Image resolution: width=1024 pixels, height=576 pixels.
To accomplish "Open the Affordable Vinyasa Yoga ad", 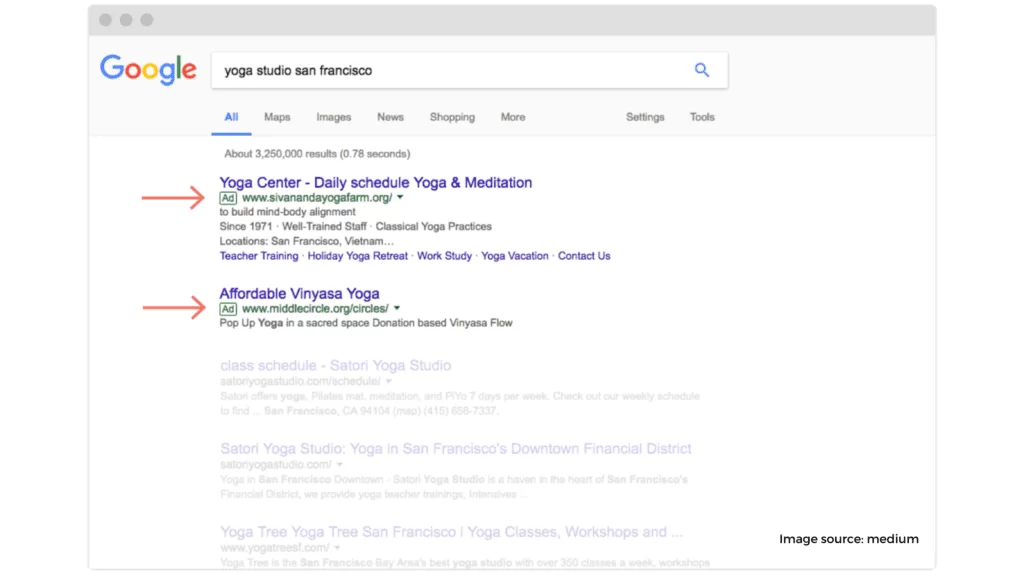I will (x=299, y=293).
